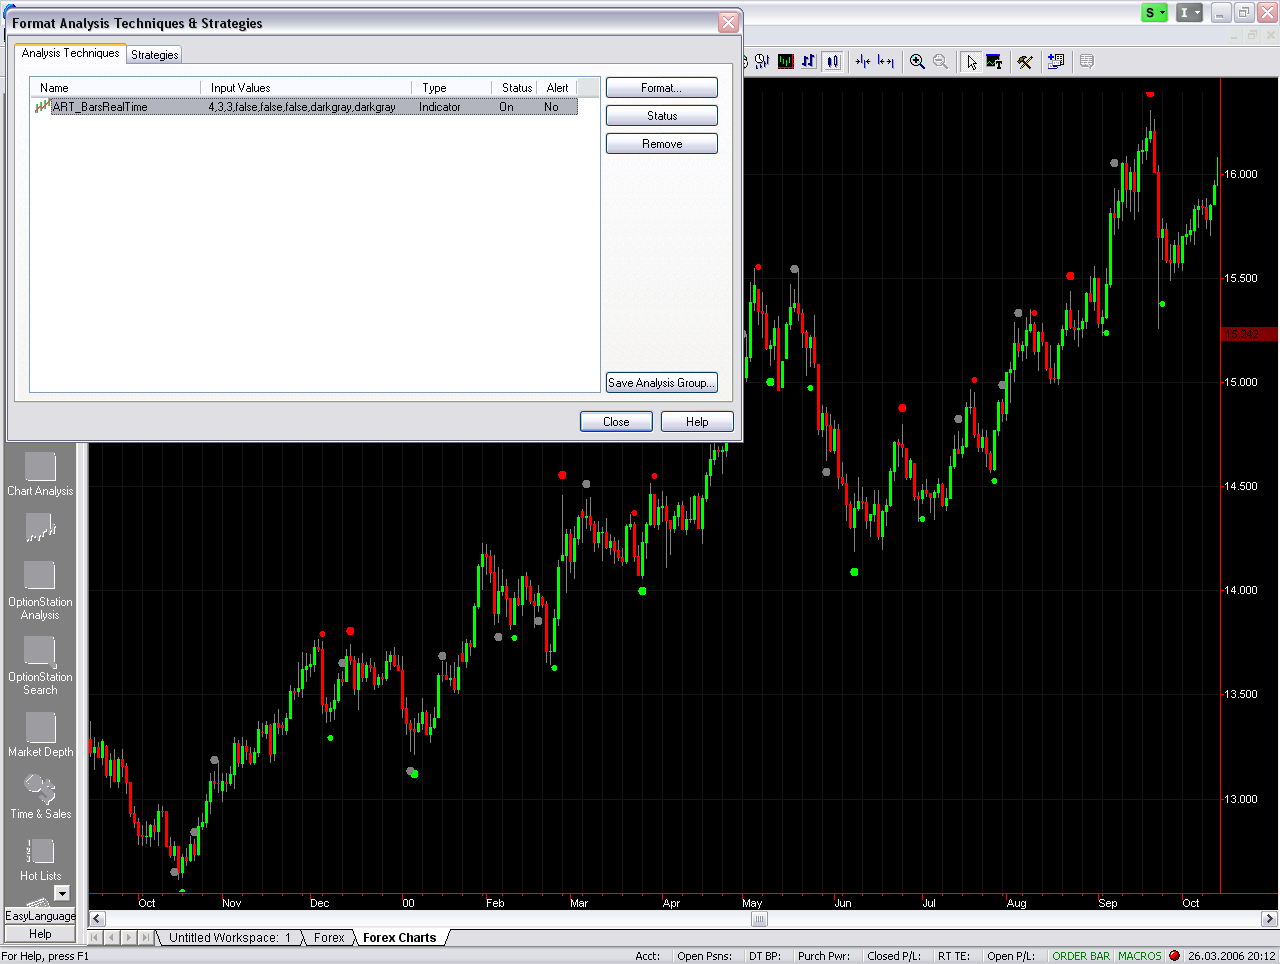Open the Time & Sales shortcut

click(x=40, y=797)
